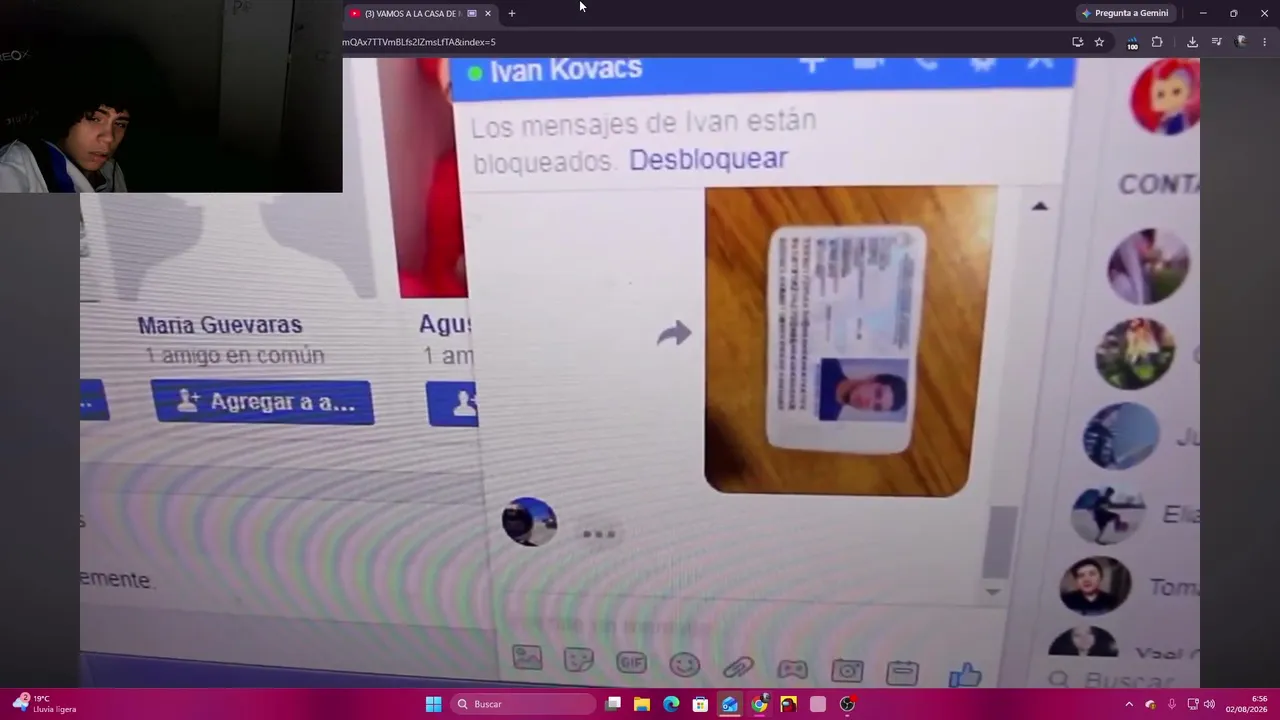Open Ivan Kovacs chat header name
The width and height of the screenshot is (1280, 720).
click(x=566, y=69)
